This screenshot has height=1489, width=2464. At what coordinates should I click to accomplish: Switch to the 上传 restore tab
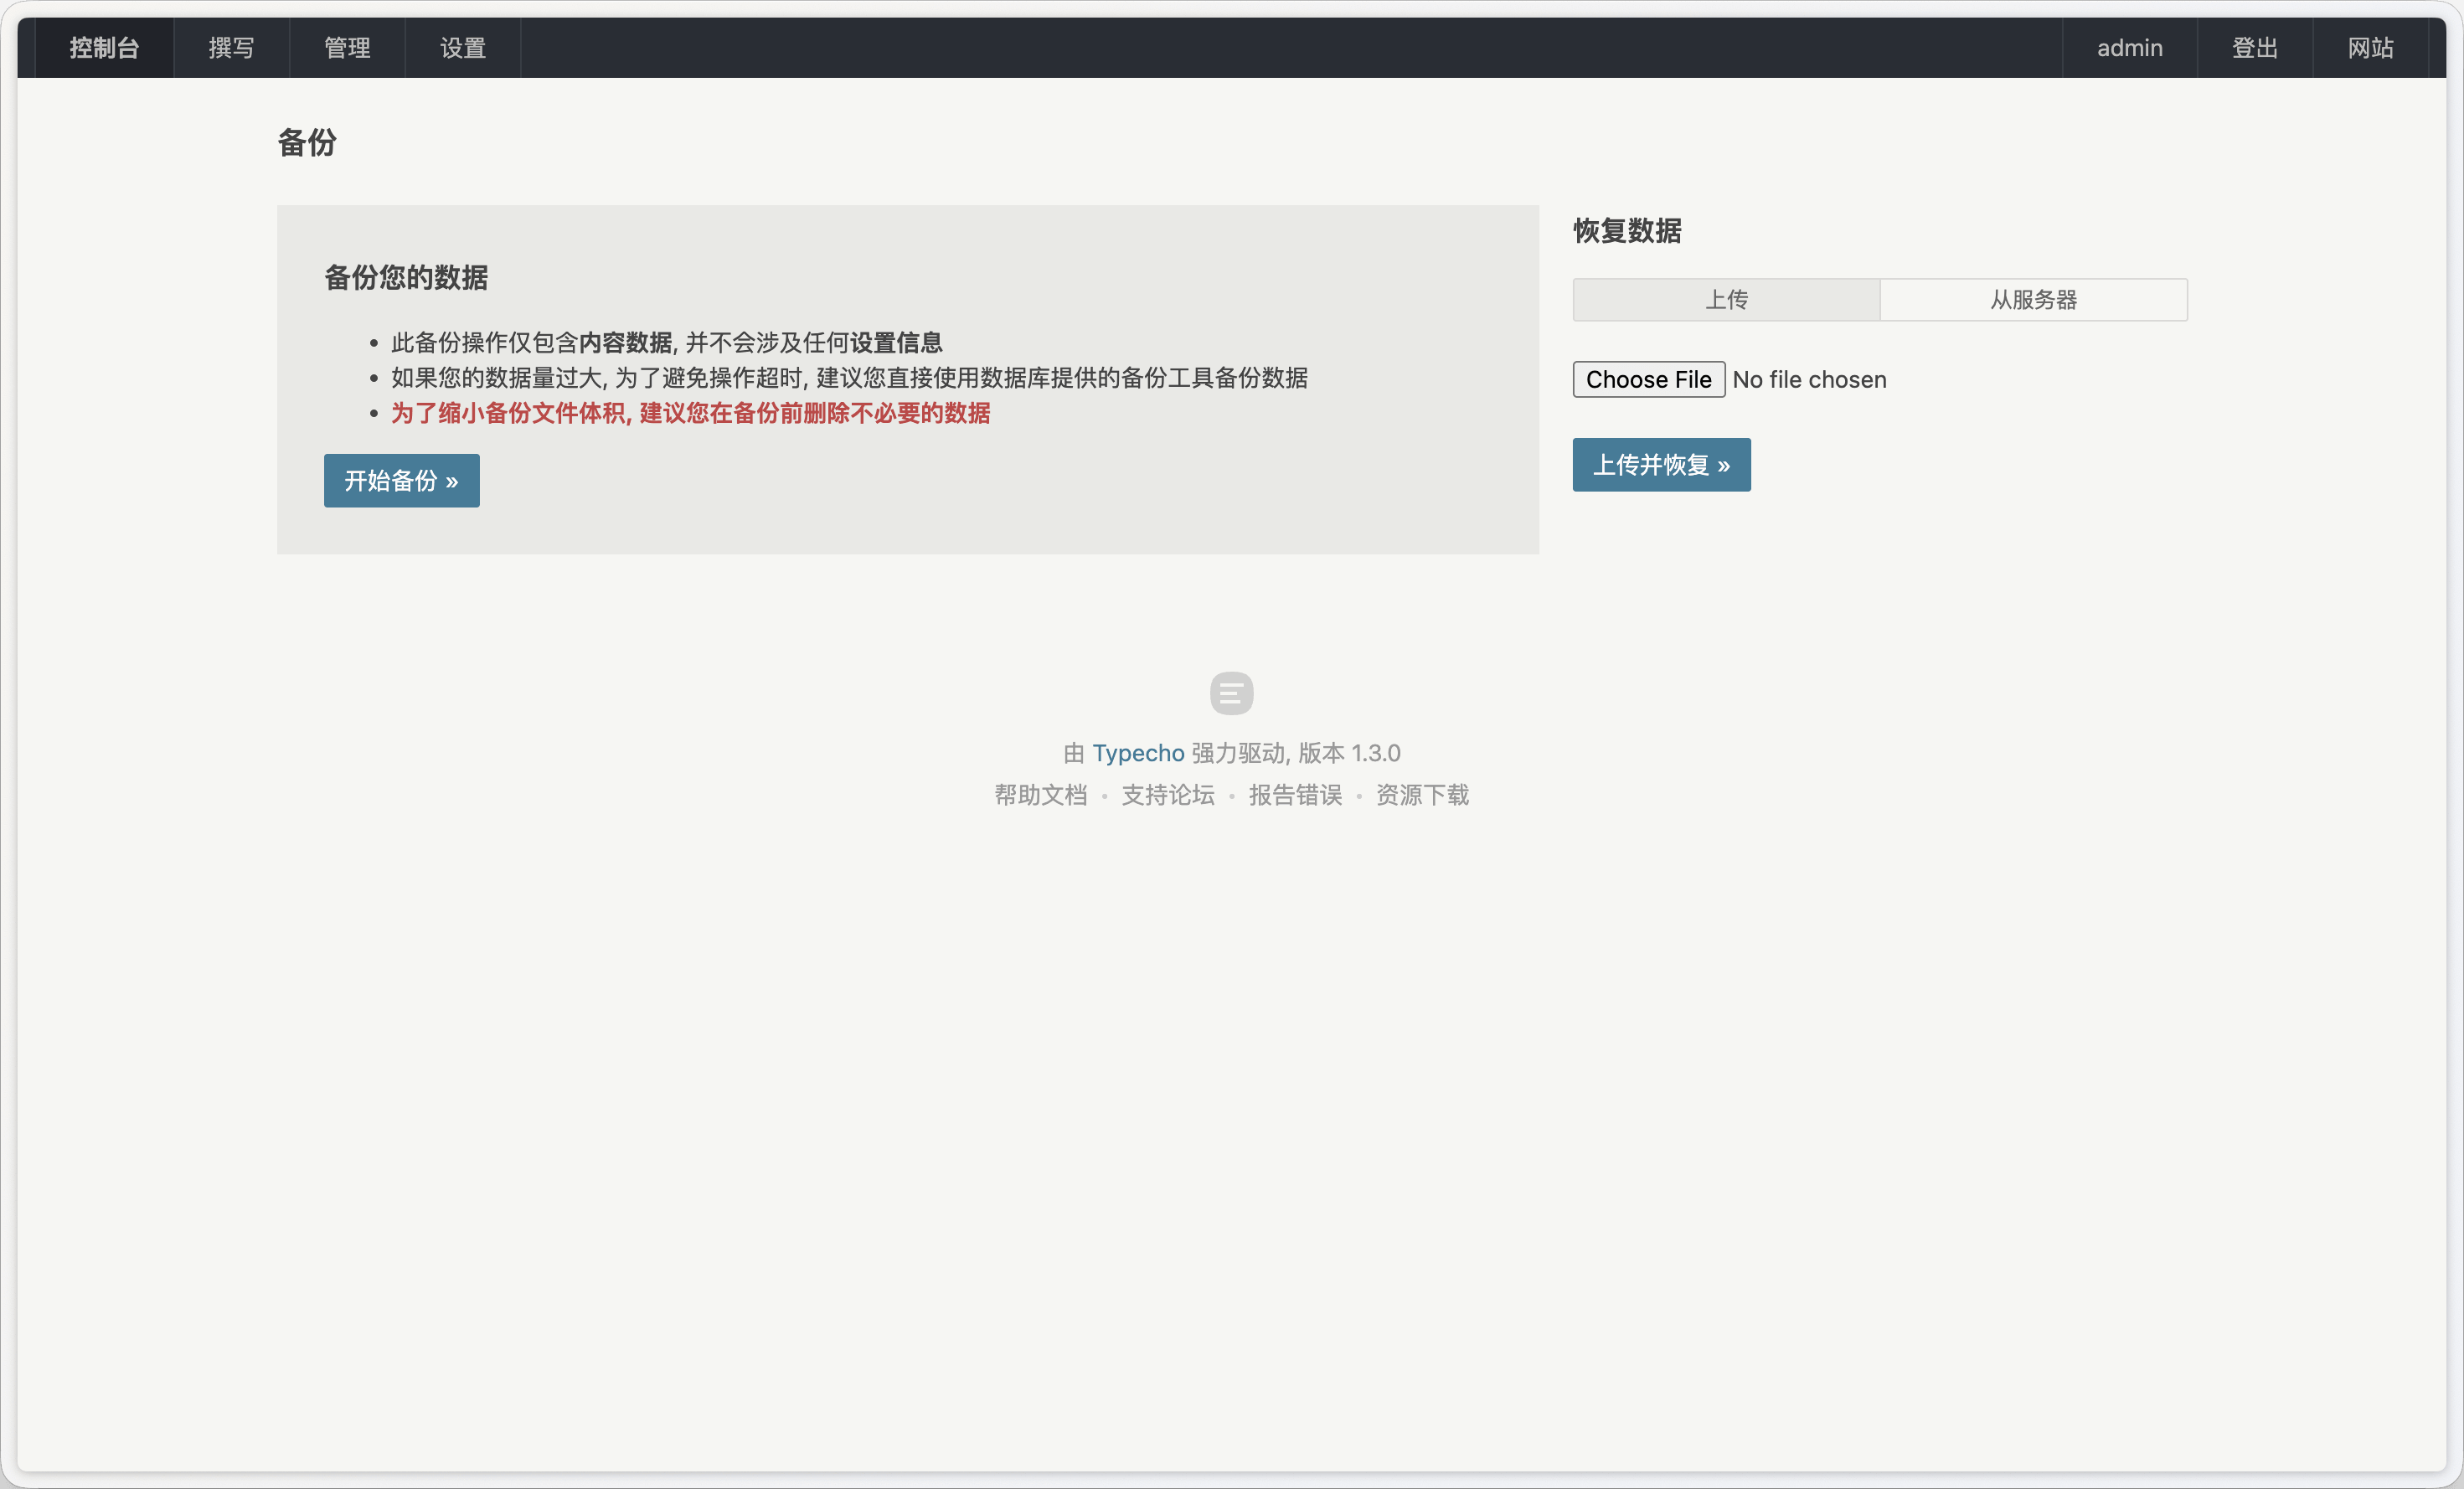click(x=1726, y=300)
